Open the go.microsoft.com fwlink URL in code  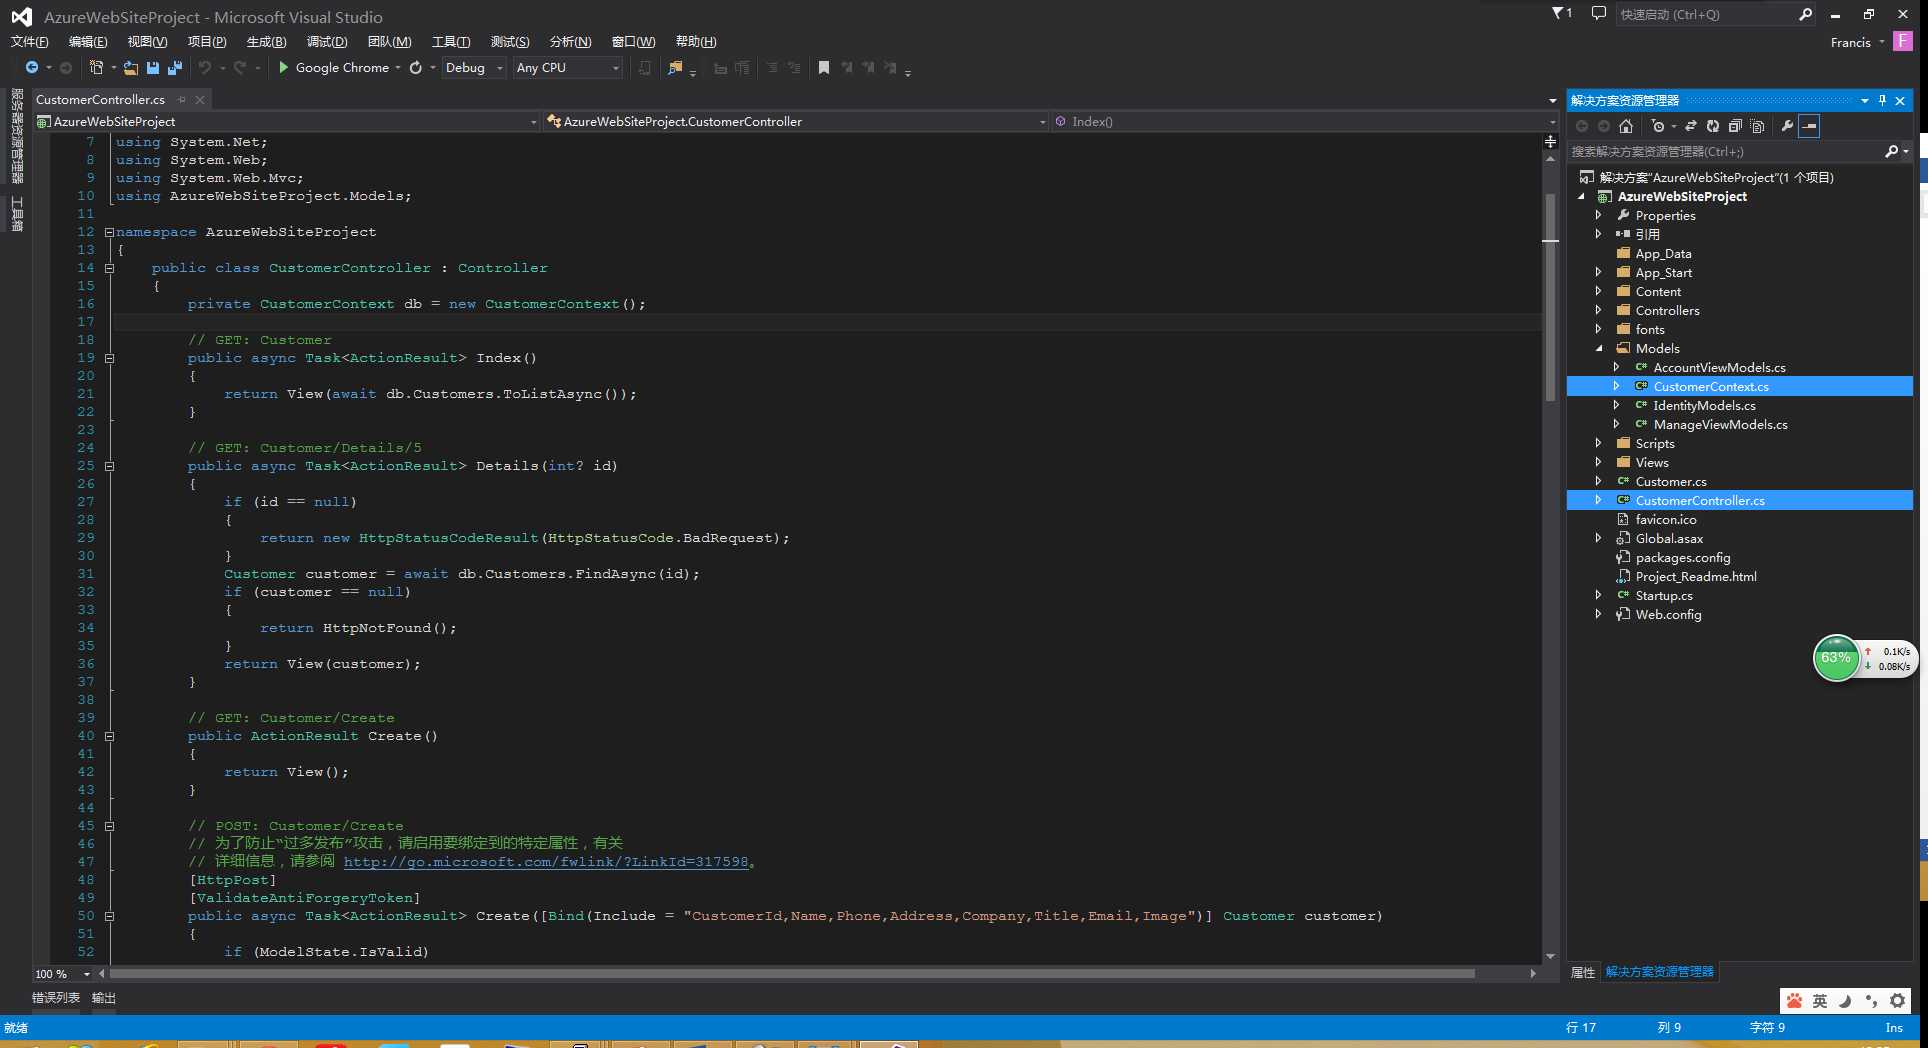click(x=546, y=862)
